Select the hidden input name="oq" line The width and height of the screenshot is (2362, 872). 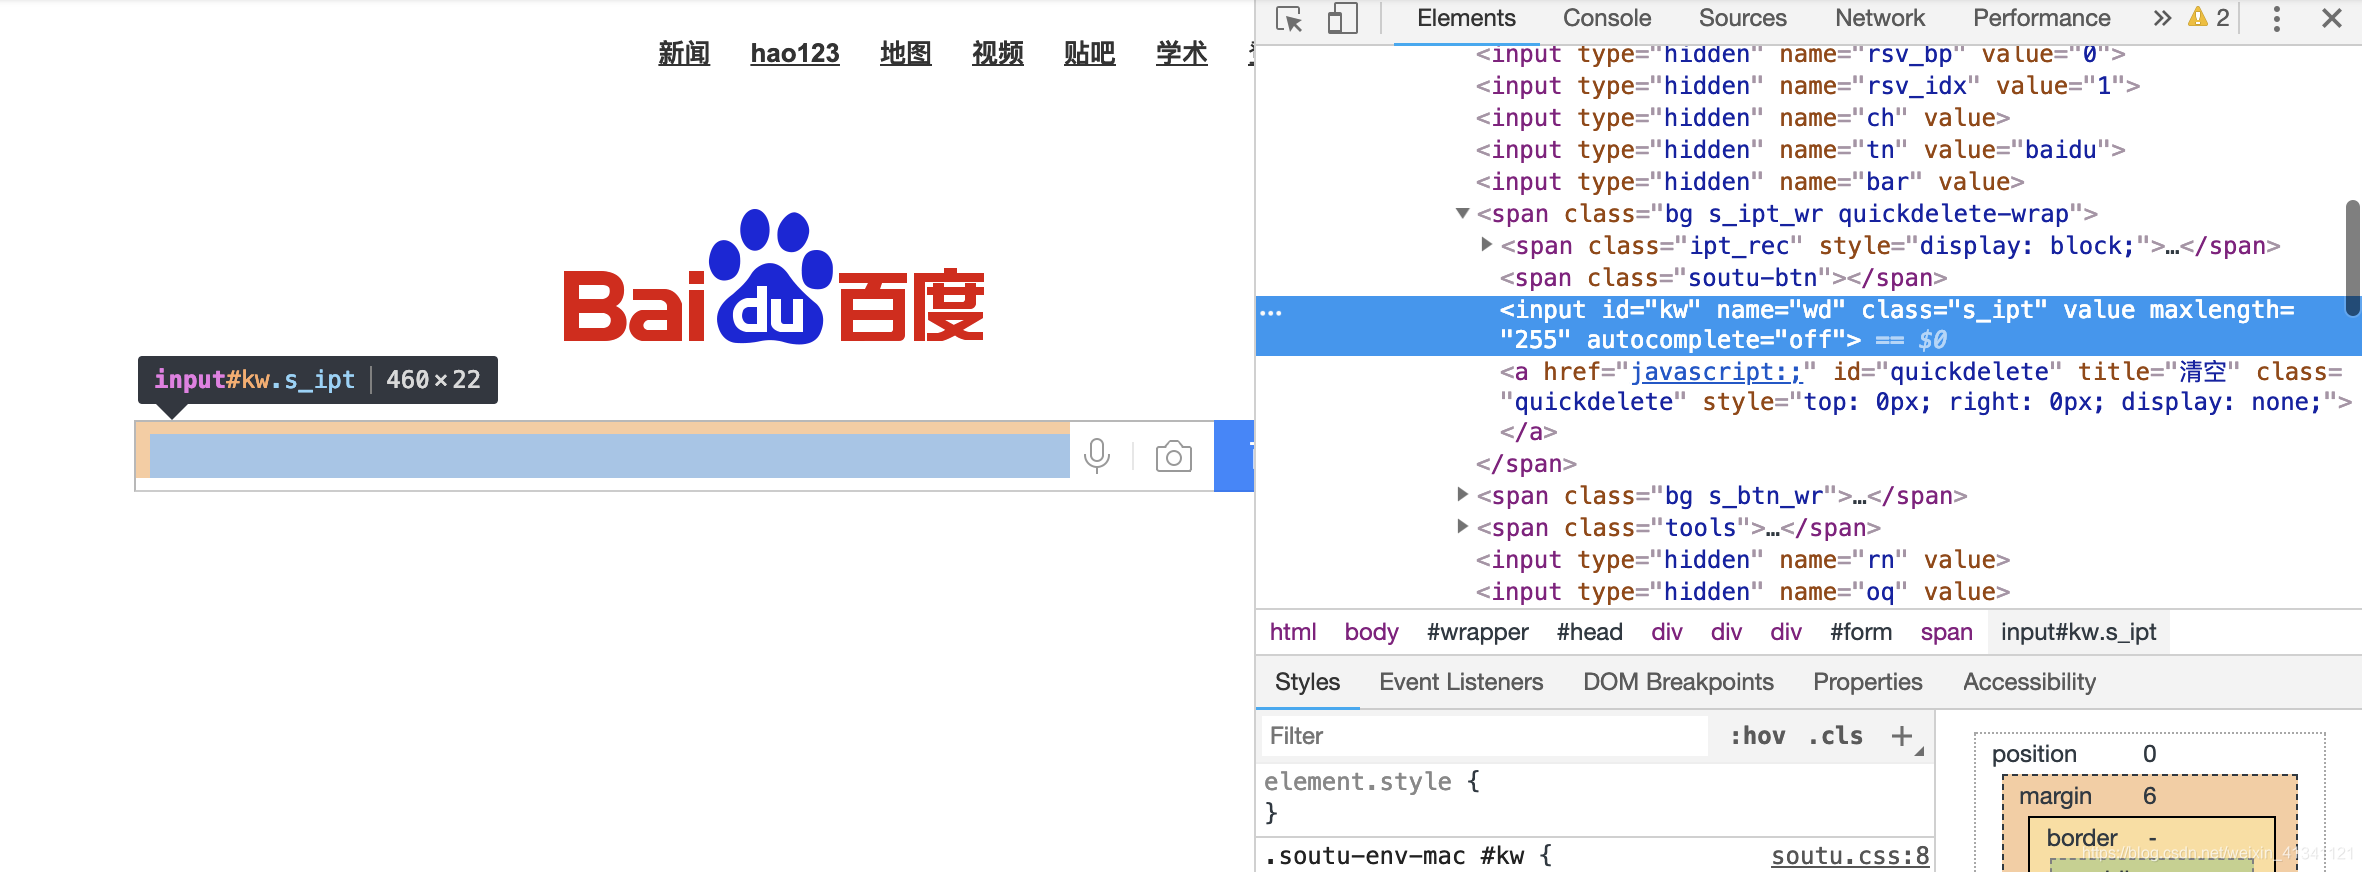click(1742, 592)
